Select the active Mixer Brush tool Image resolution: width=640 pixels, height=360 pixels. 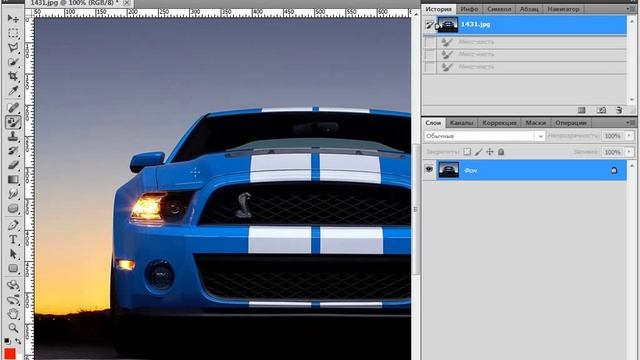coord(13,122)
